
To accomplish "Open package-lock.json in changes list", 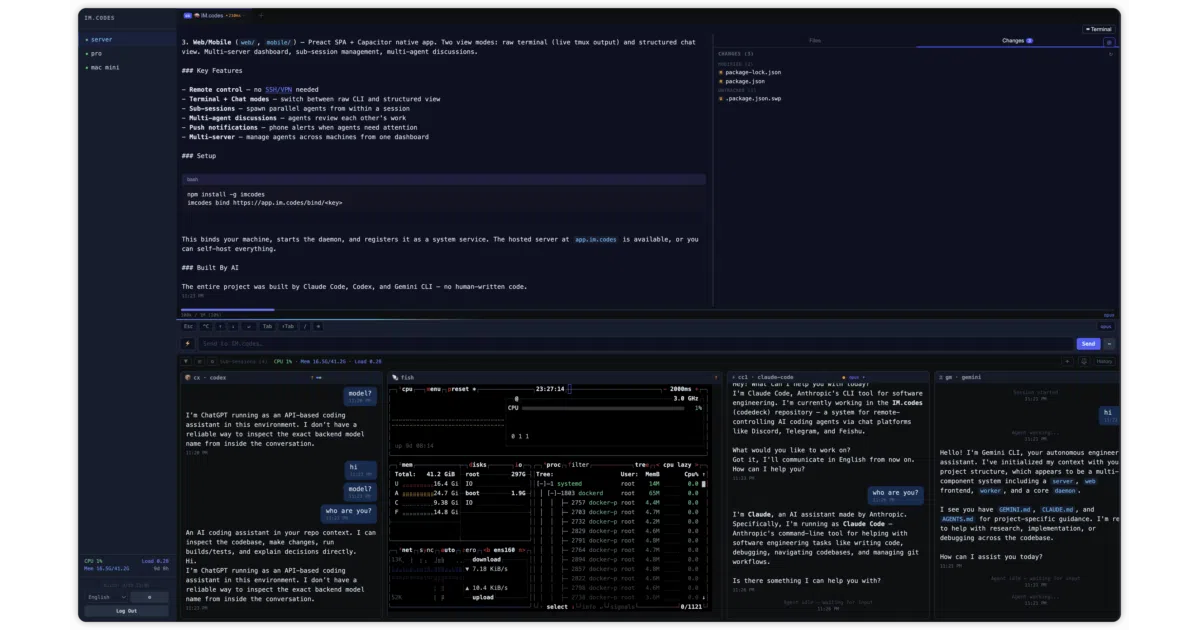I will click(753, 72).
